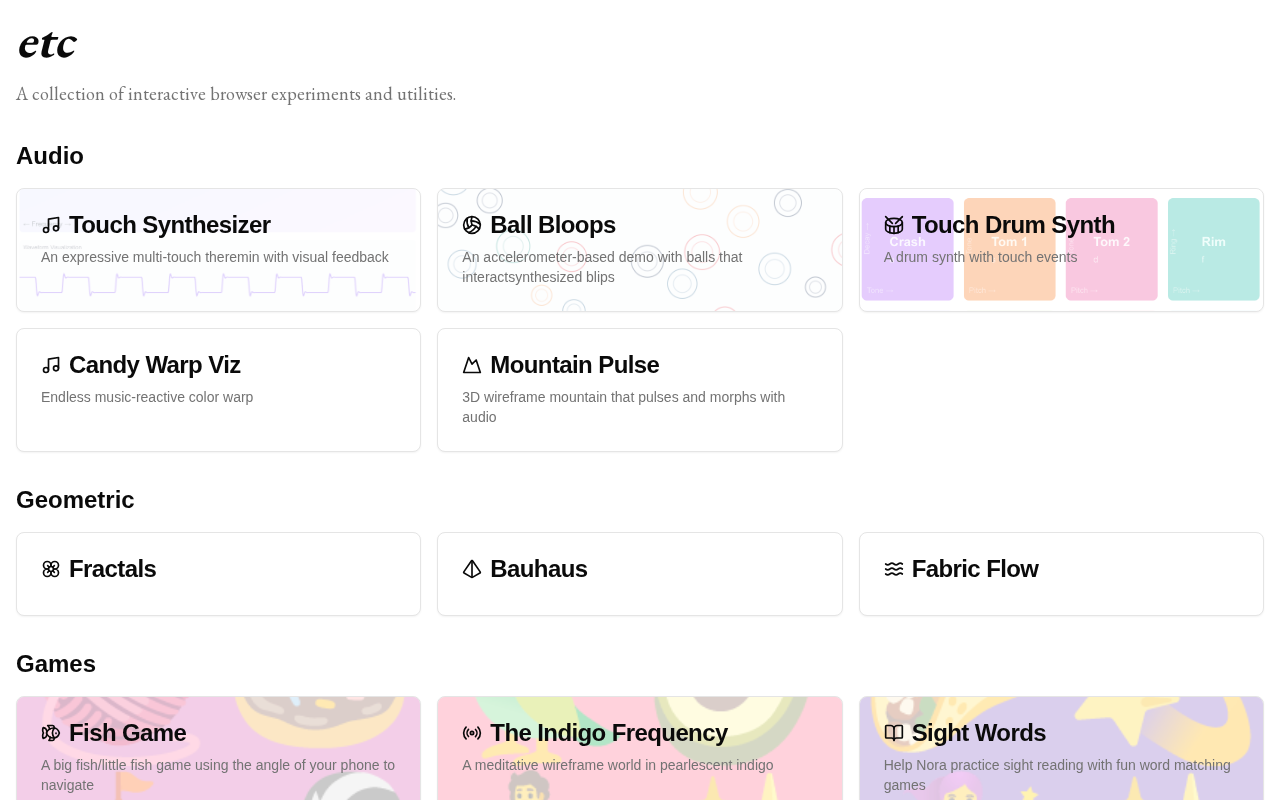The image size is (1280, 800).
Task: Click the music note icon beside Touch Synthesizer
Action: tap(51, 225)
